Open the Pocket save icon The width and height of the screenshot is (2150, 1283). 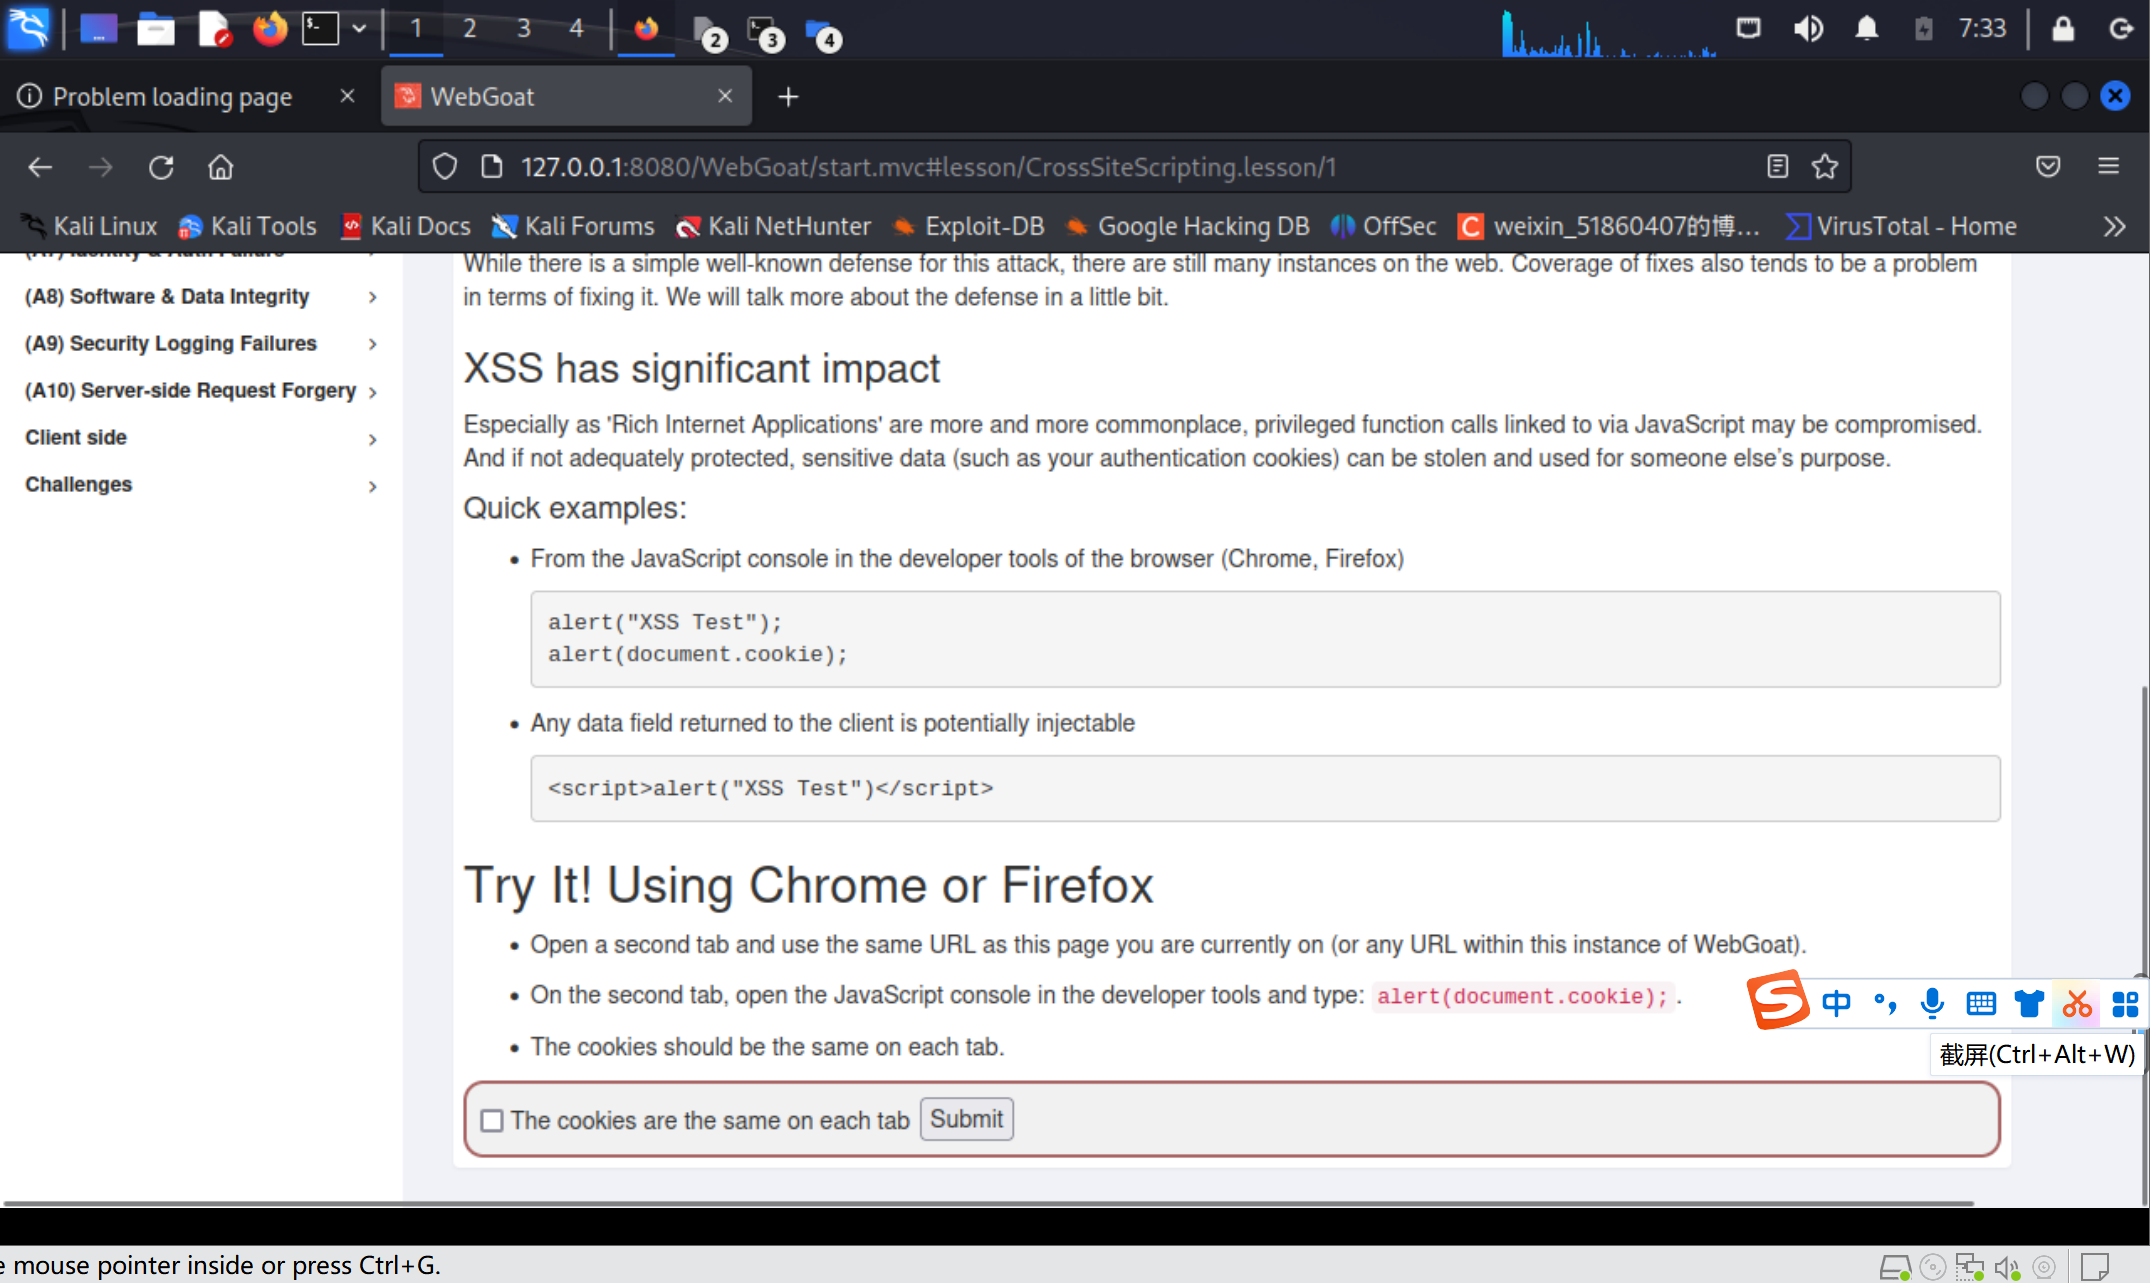[x=2048, y=167]
